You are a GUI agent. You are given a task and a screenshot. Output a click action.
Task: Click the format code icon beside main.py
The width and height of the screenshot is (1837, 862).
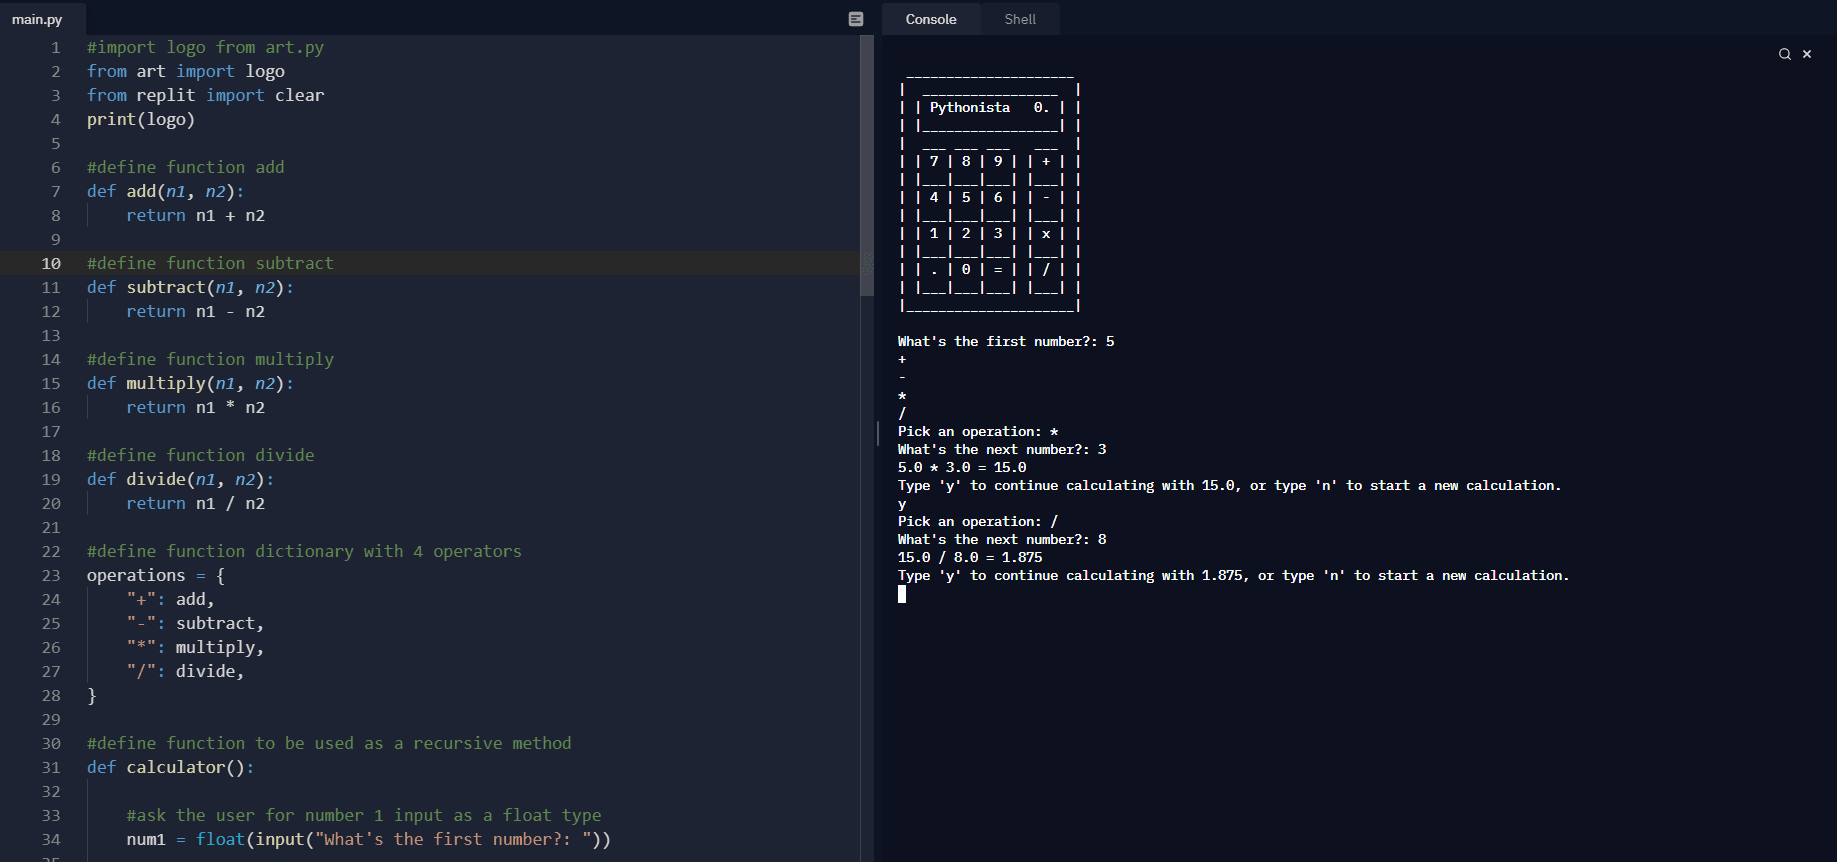855,19
